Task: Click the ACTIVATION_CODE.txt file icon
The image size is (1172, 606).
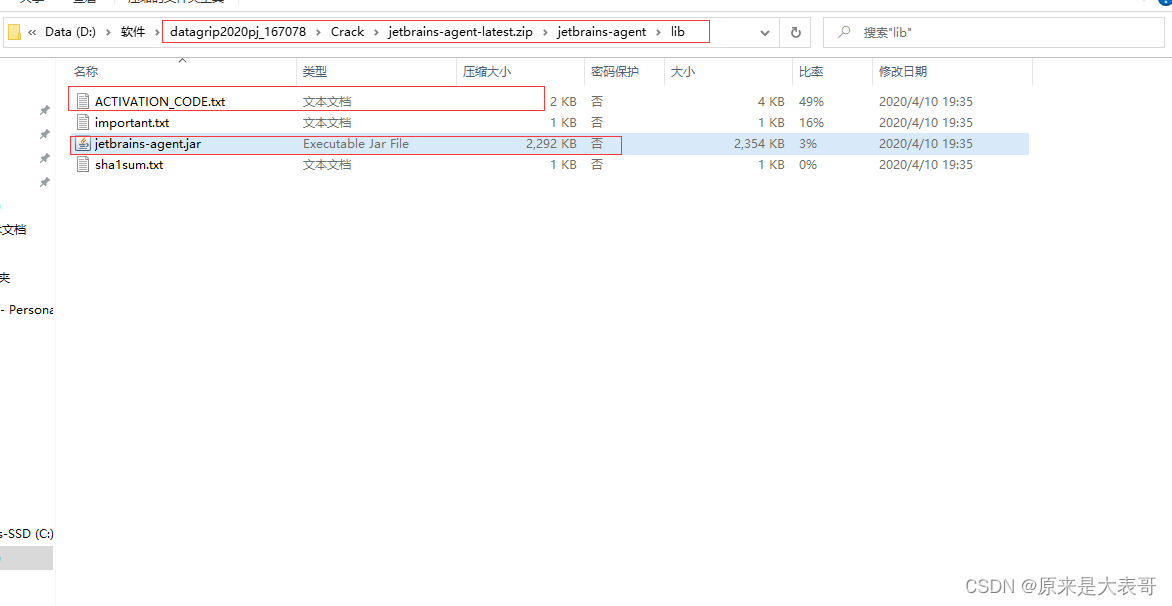Action: pos(82,101)
